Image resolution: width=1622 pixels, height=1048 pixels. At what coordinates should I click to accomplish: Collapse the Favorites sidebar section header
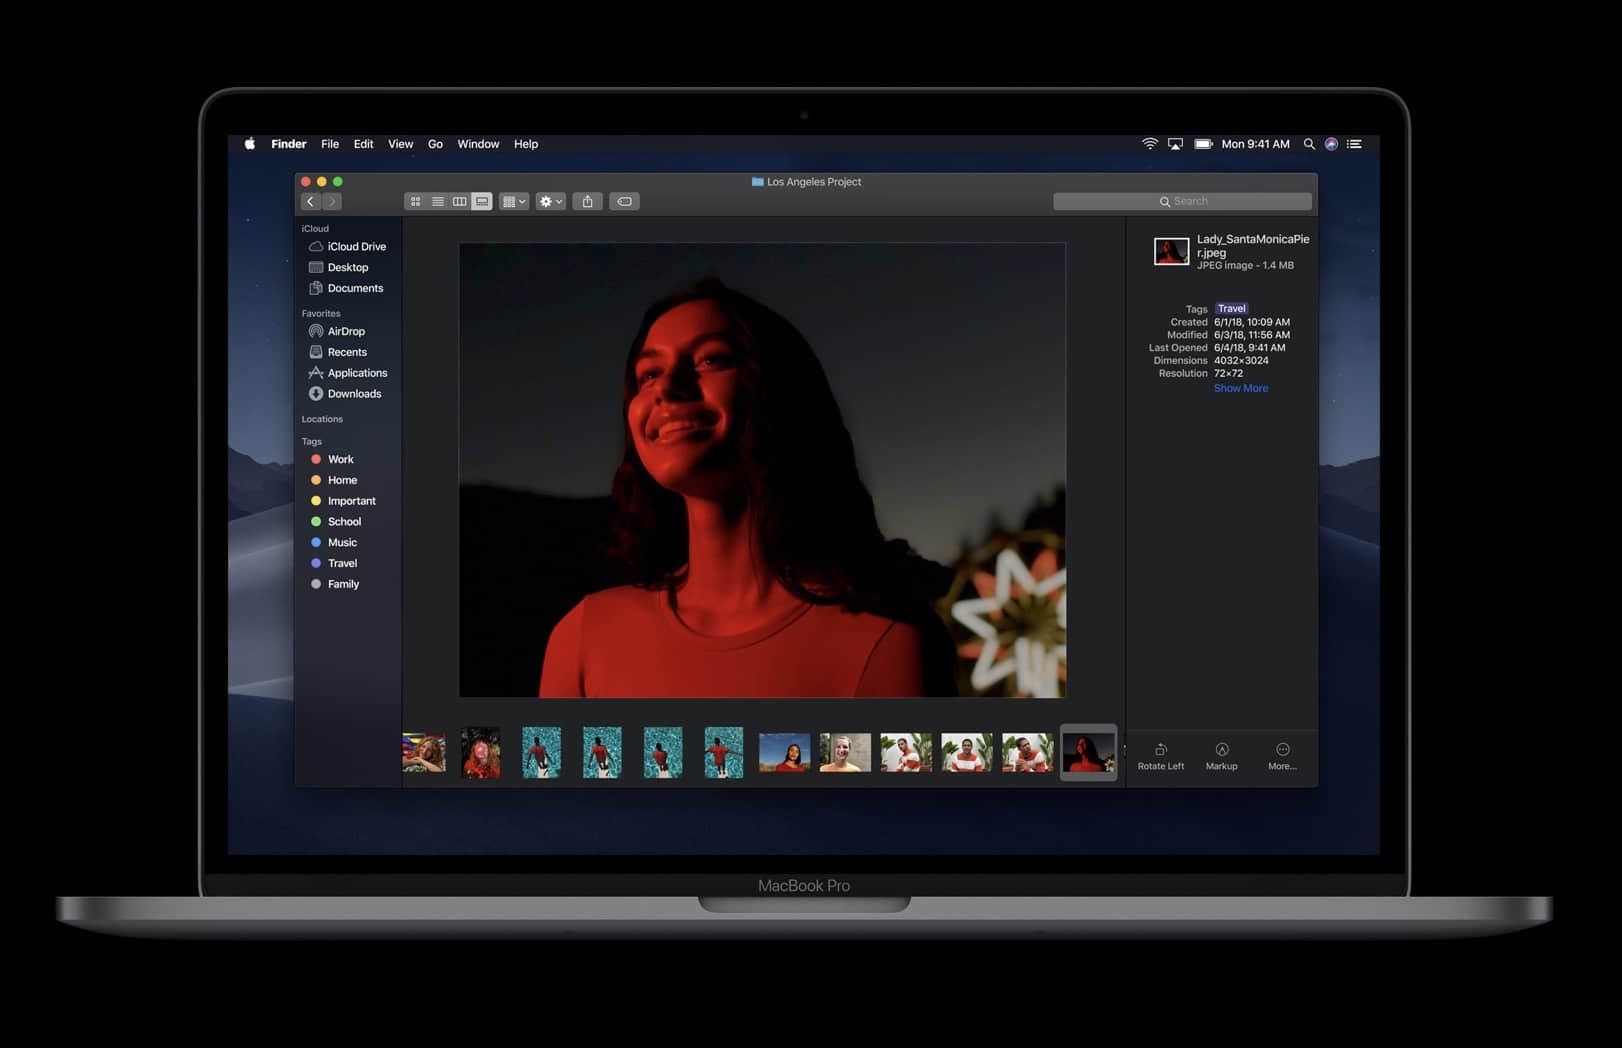(x=321, y=314)
